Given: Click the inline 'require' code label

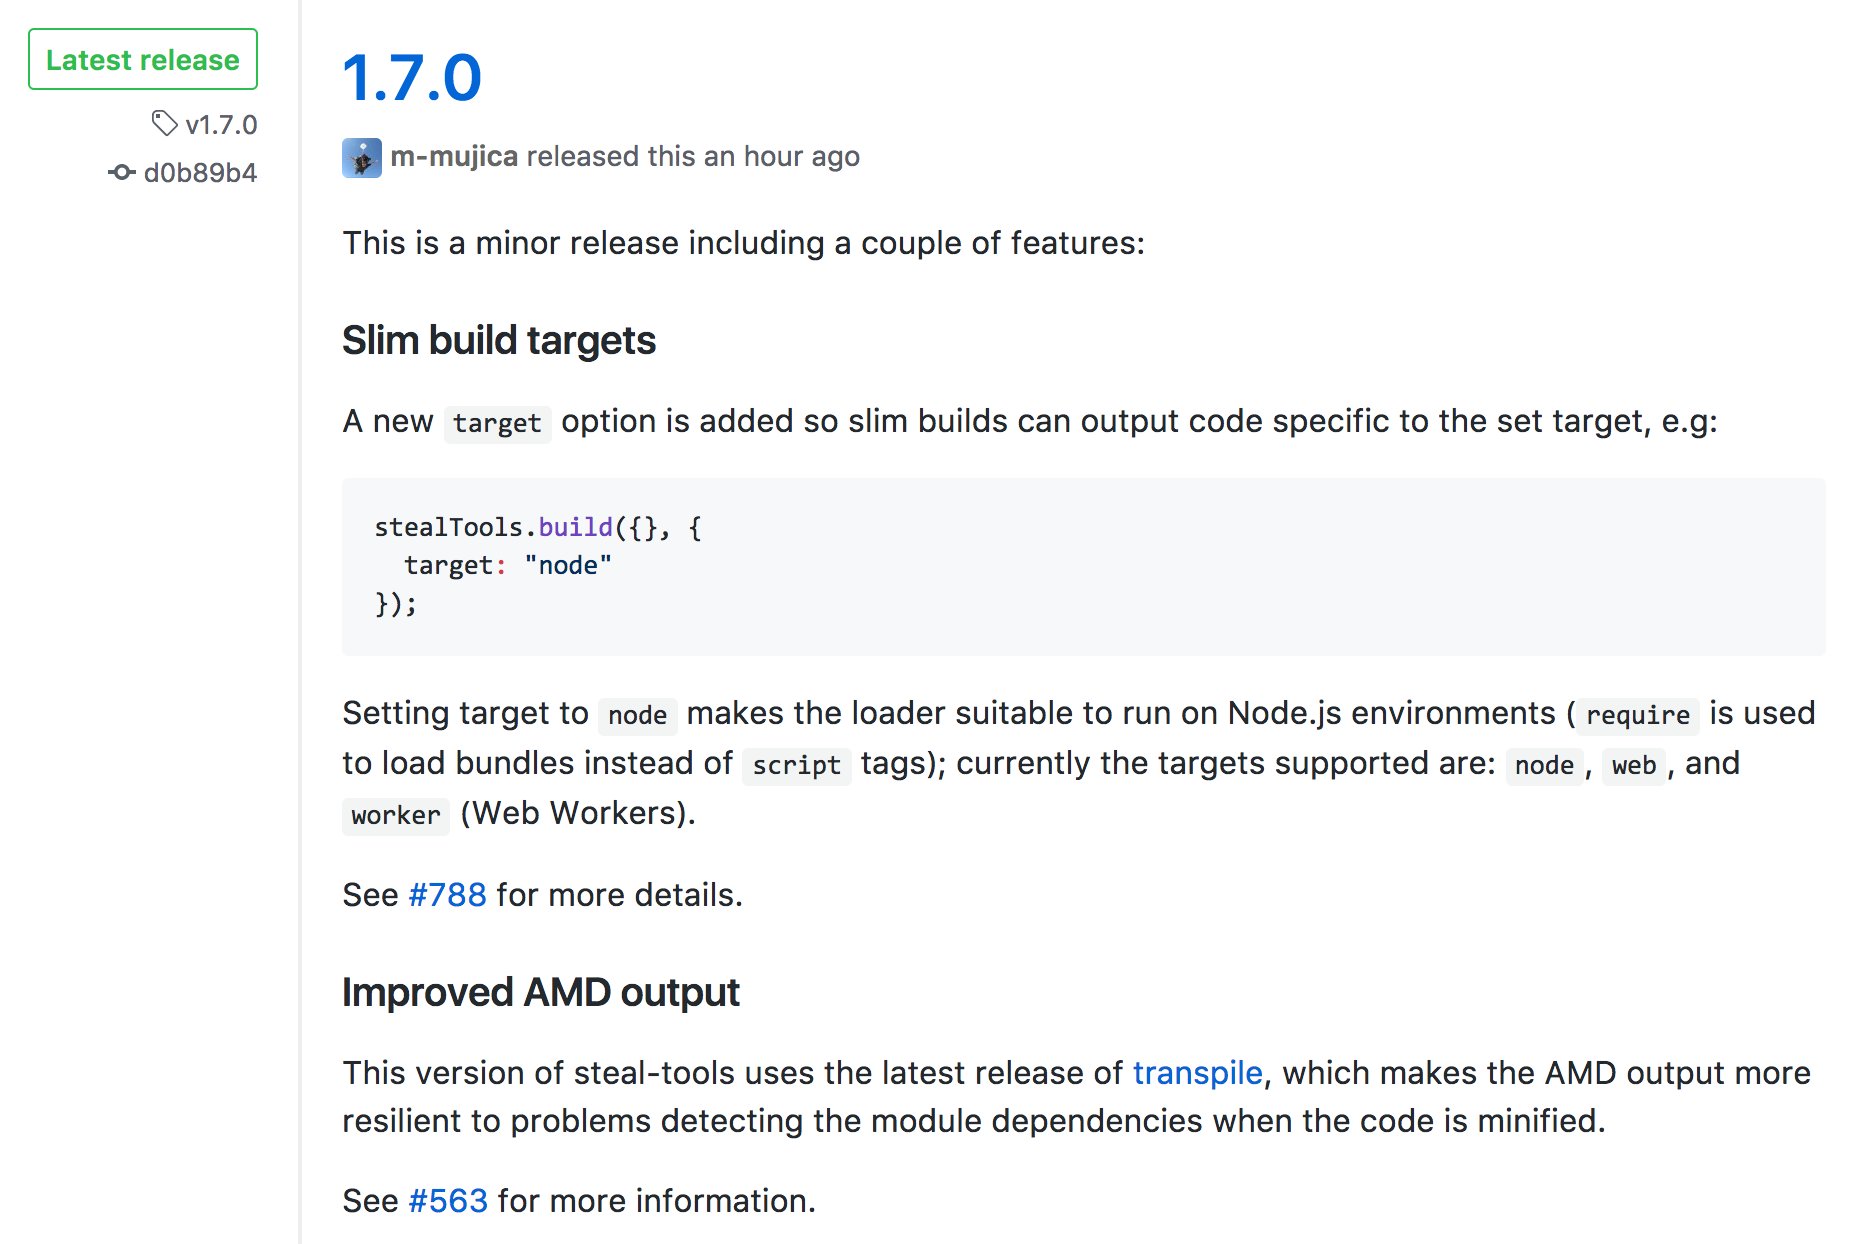Looking at the screenshot, I should (x=1638, y=715).
